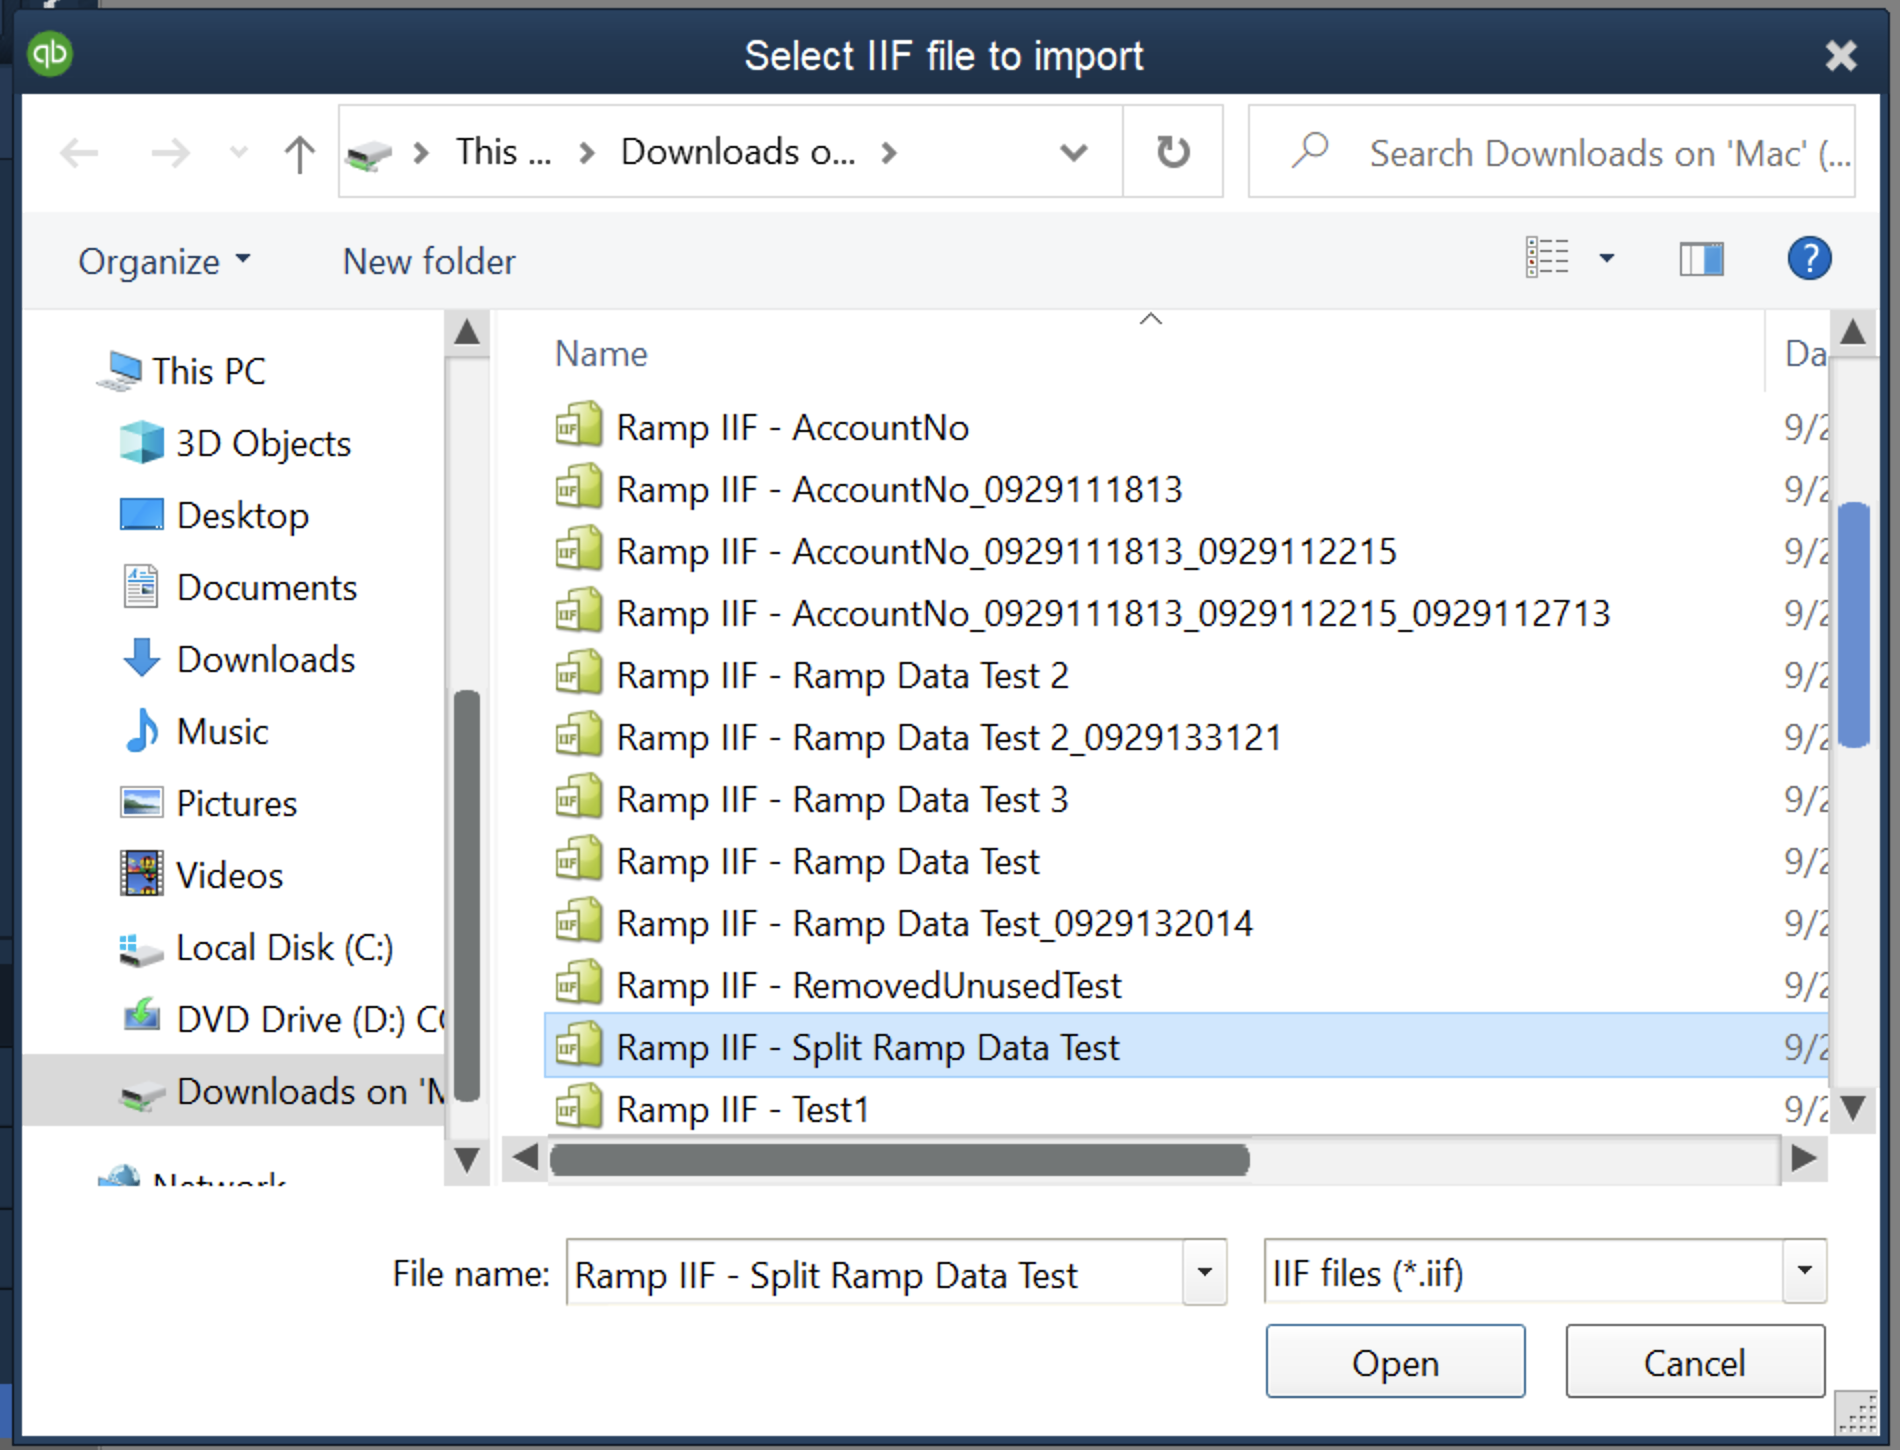Select file AccountNo_0929111813_0929112215_0929112713

click(1082, 613)
